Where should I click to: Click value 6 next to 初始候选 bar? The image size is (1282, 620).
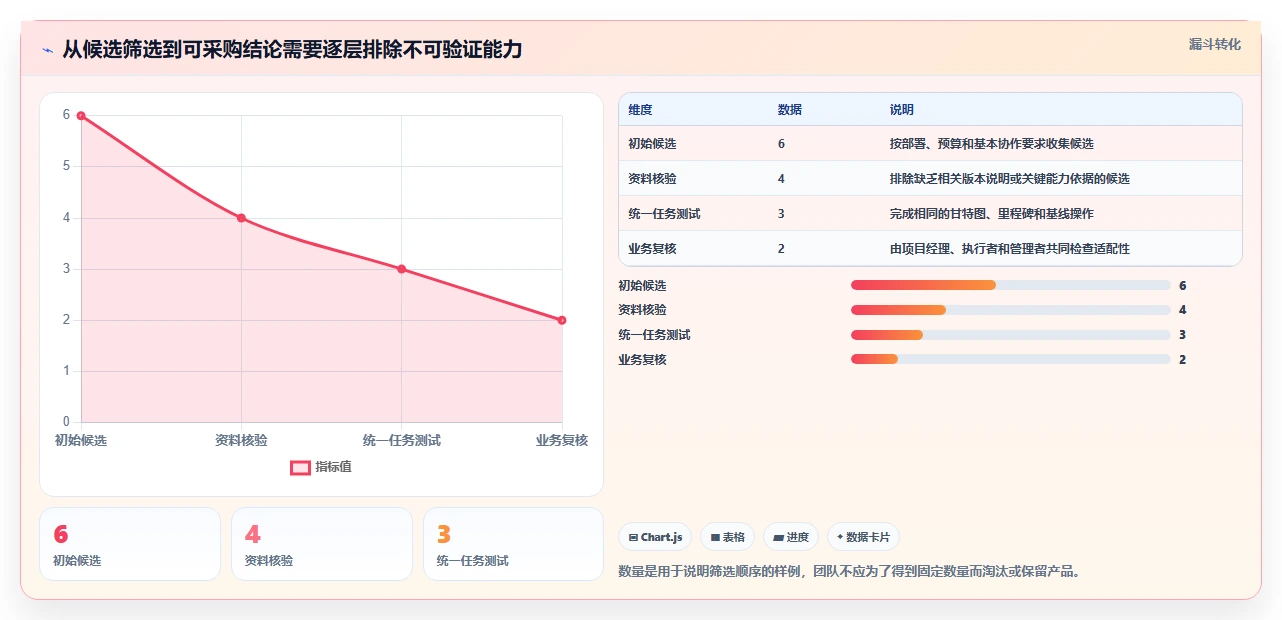click(x=1183, y=286)
